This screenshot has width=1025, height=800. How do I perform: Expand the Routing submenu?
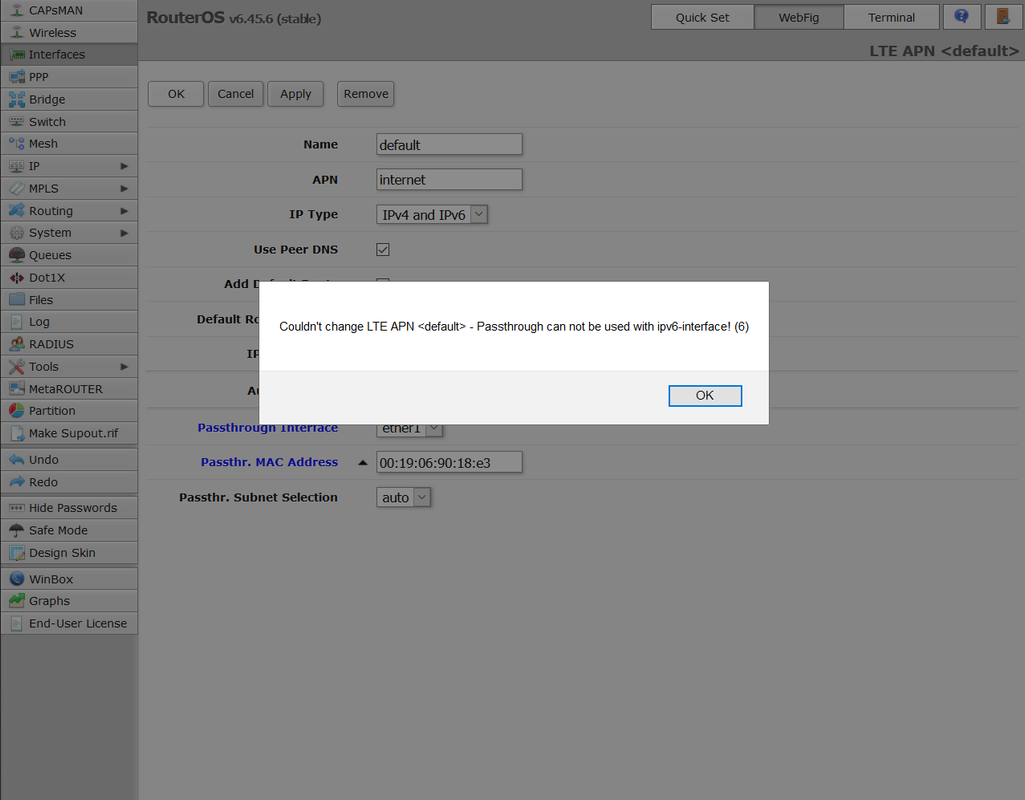(x=124, y=211)
